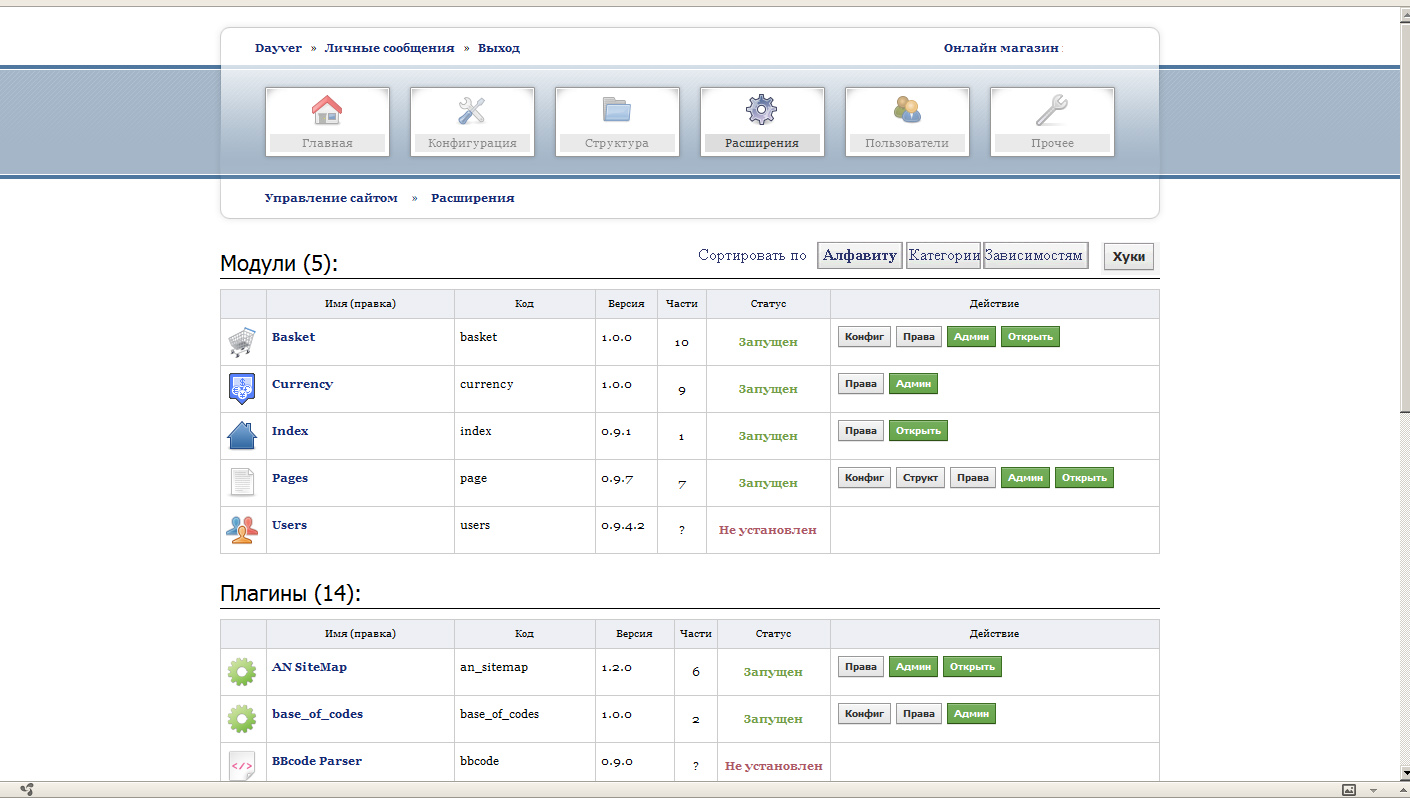
Task: Open the Онлайн магазин link
Action: pos(1000,48)
